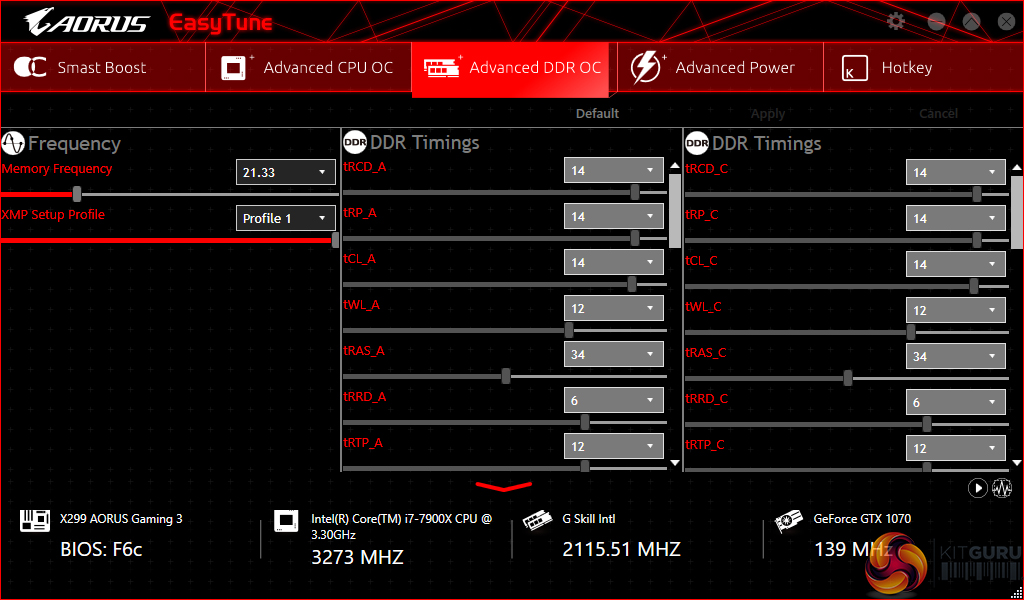Open the tRCD_A value dropdown
This screenshot has height=600, width=1024.
tap(614, 170)
